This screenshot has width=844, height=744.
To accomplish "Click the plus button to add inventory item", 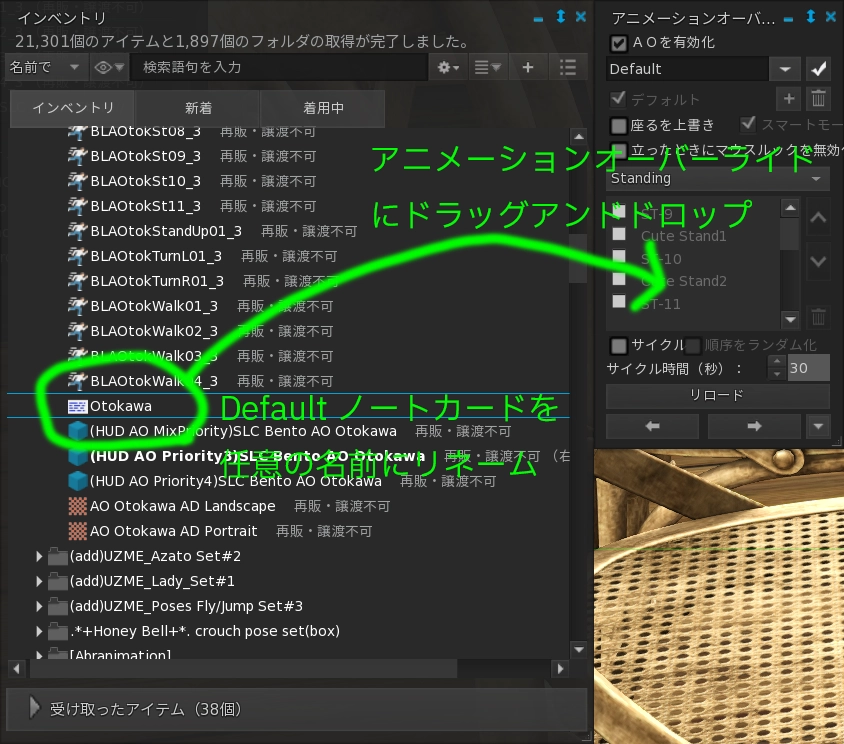I will [528, 67].
